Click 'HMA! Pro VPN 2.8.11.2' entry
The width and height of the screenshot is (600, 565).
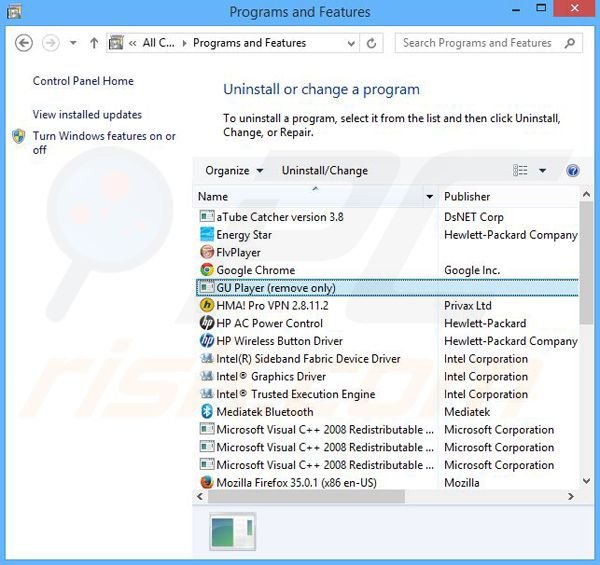pos(272,305)
